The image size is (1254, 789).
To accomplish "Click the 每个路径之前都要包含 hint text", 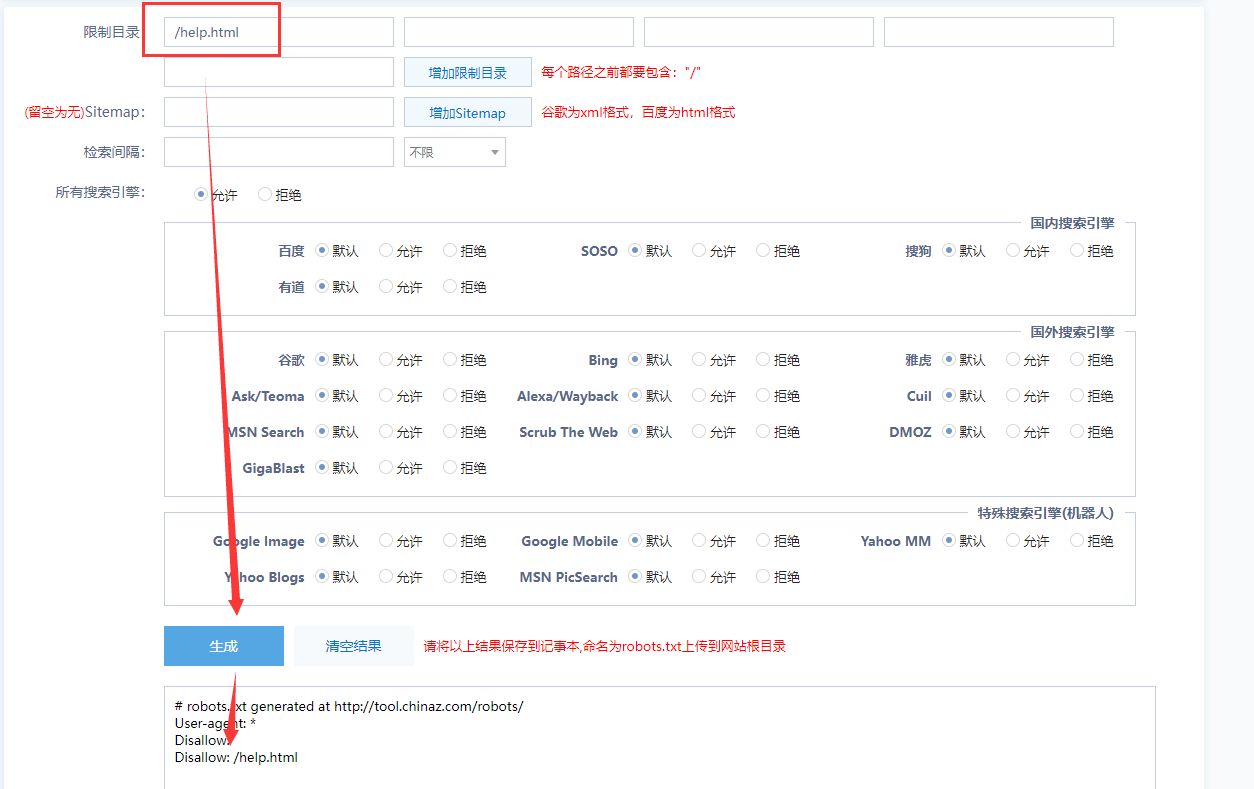I will pos(621,73).
